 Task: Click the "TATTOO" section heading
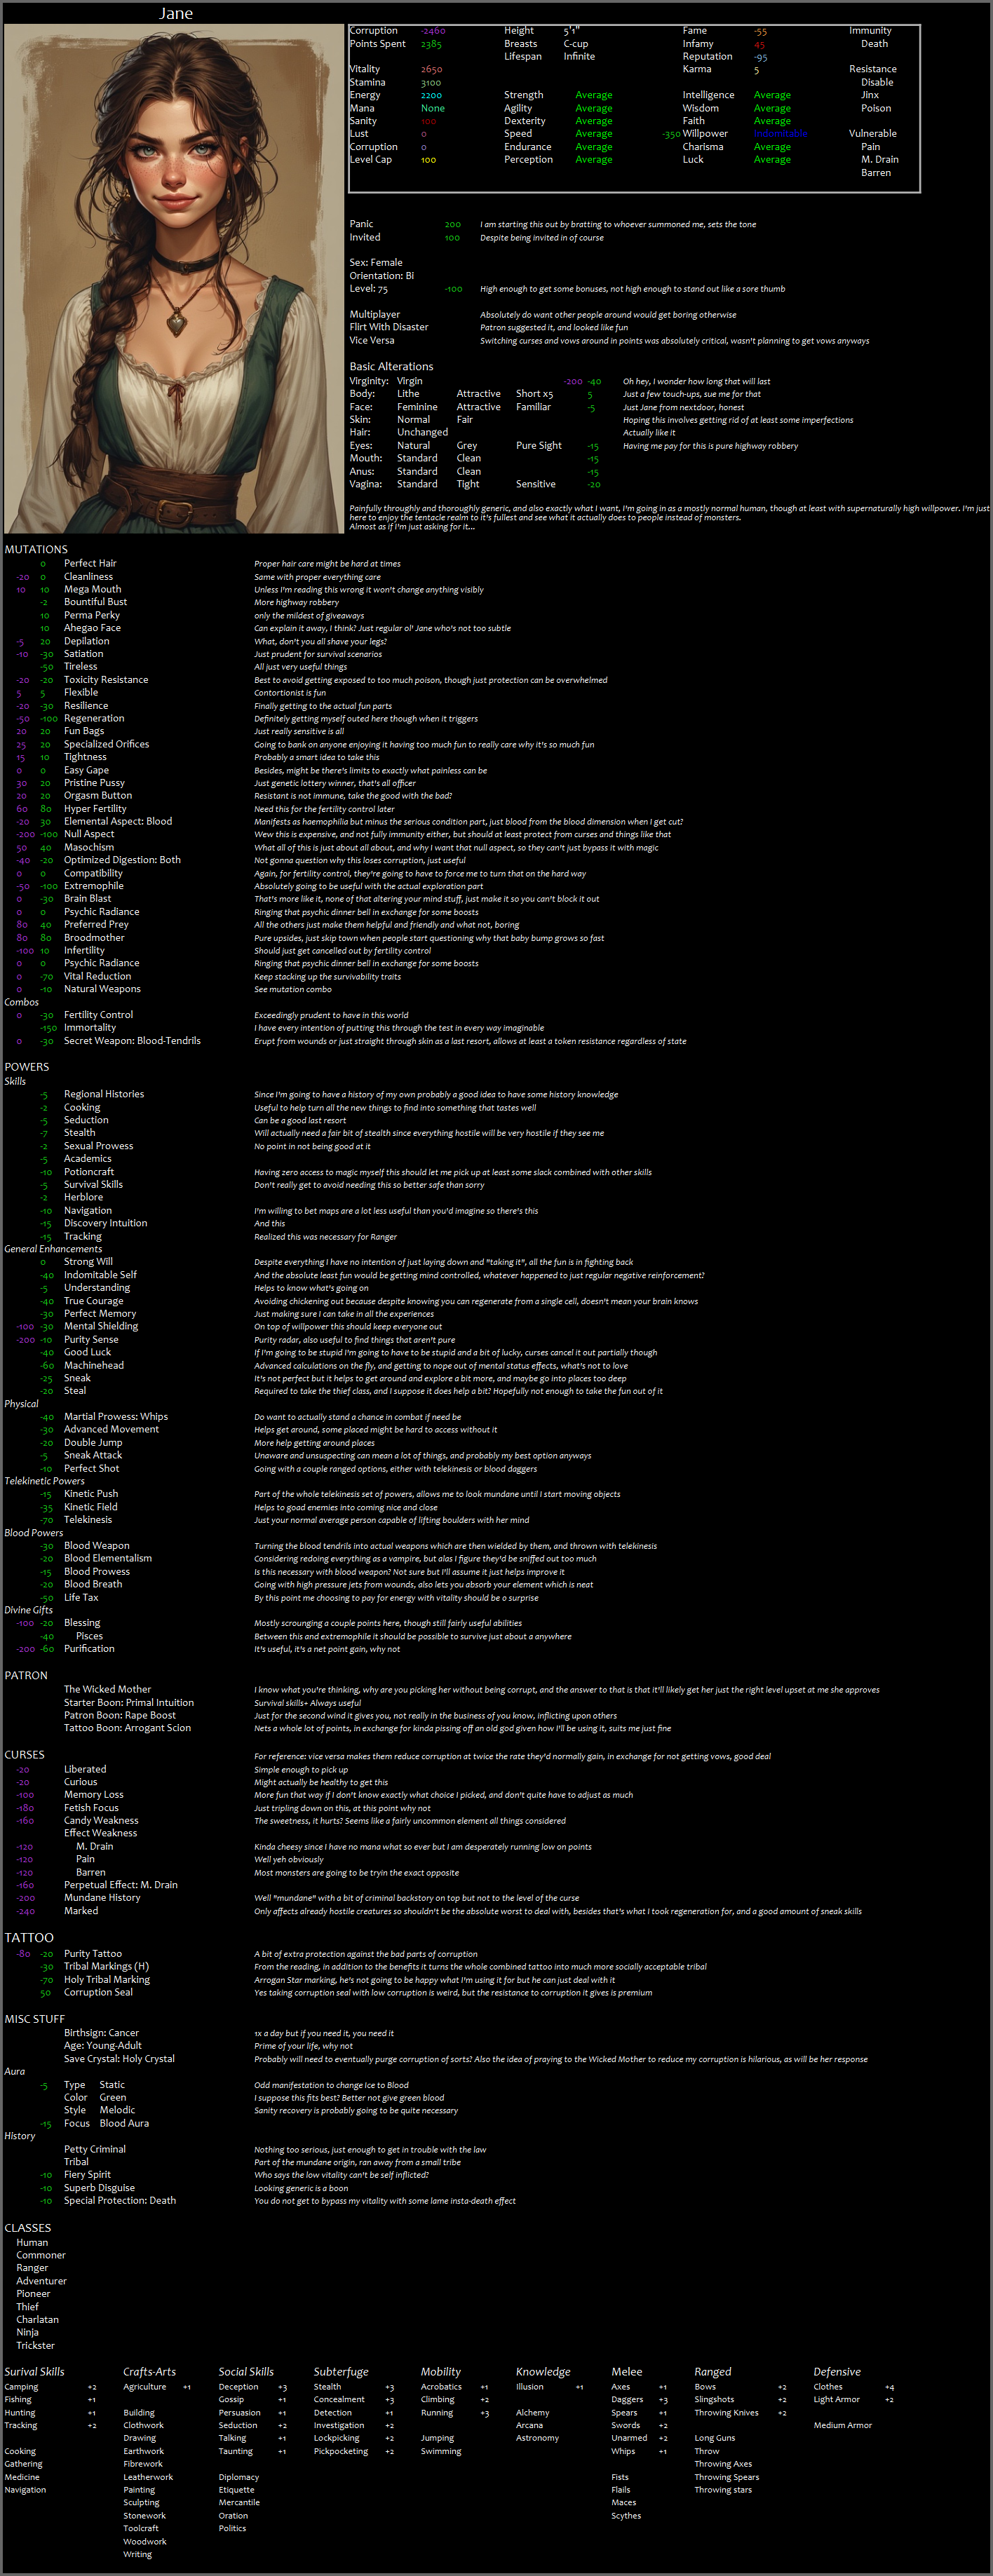pos(29,1937)
